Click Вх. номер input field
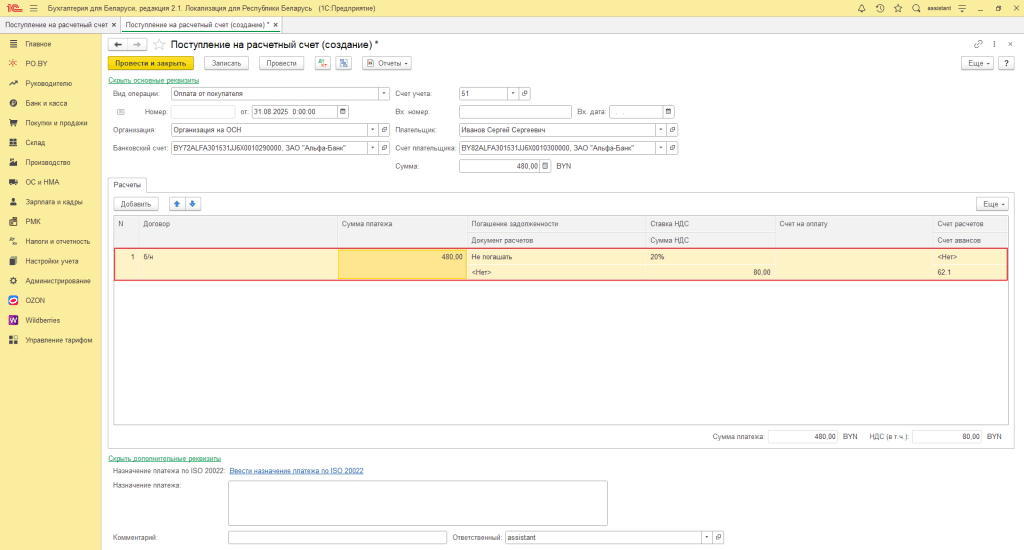Viewport: 1024px width, 550px height. tap(515, 112)
